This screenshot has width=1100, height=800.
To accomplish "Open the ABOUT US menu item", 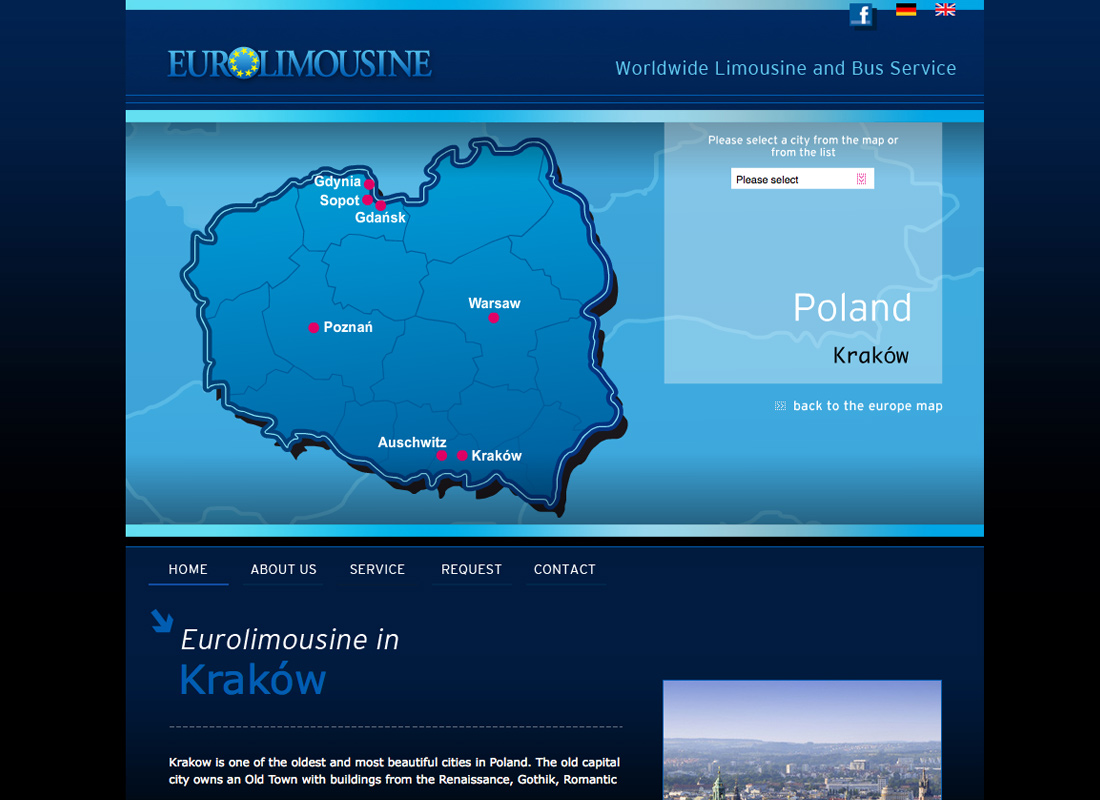I will 283,569.
